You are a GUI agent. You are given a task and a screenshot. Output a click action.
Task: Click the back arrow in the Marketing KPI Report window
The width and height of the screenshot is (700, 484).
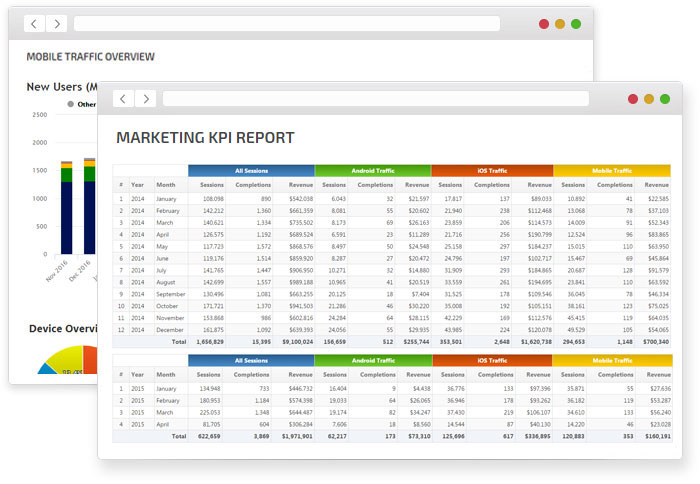click(x=123, y=99)
